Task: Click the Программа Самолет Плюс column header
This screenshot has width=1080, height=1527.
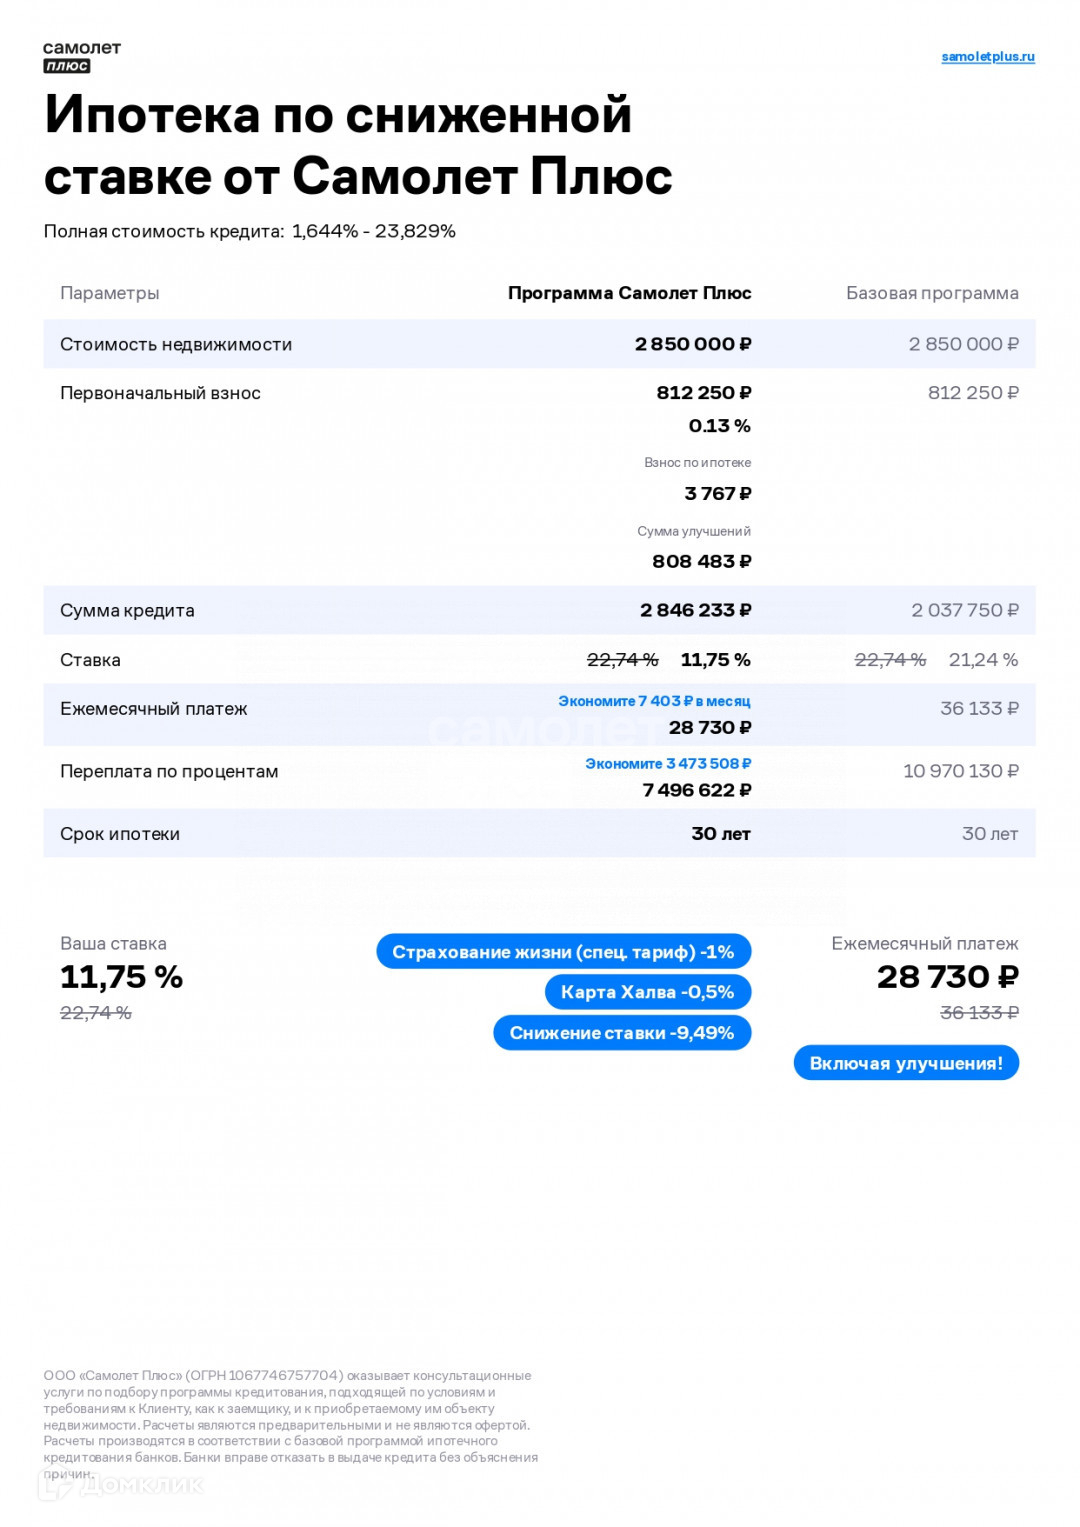Action: pyautogui.click(x=629, y=293)
